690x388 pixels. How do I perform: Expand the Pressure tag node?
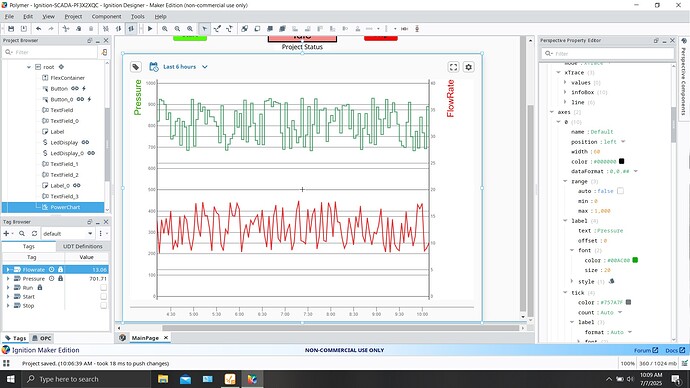tap(7, 278)
